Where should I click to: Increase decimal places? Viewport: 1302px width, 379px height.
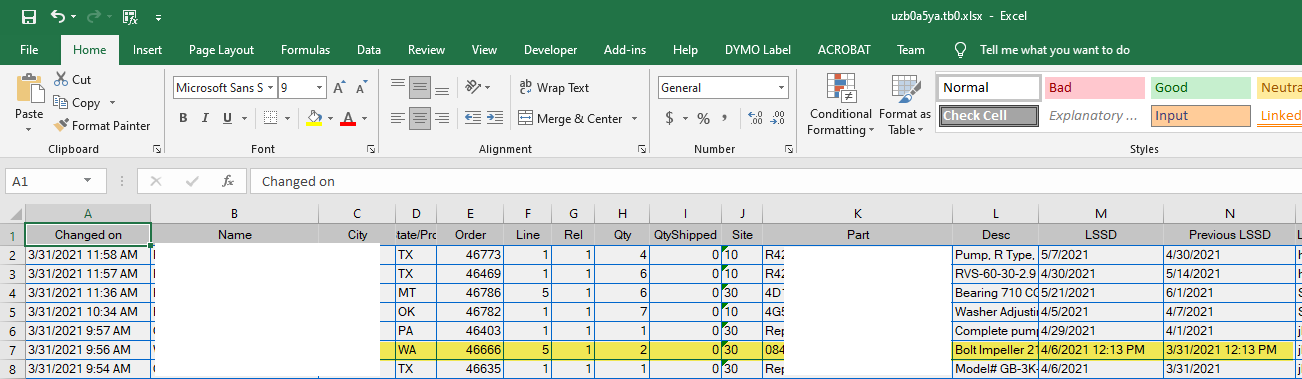[754, 119]
